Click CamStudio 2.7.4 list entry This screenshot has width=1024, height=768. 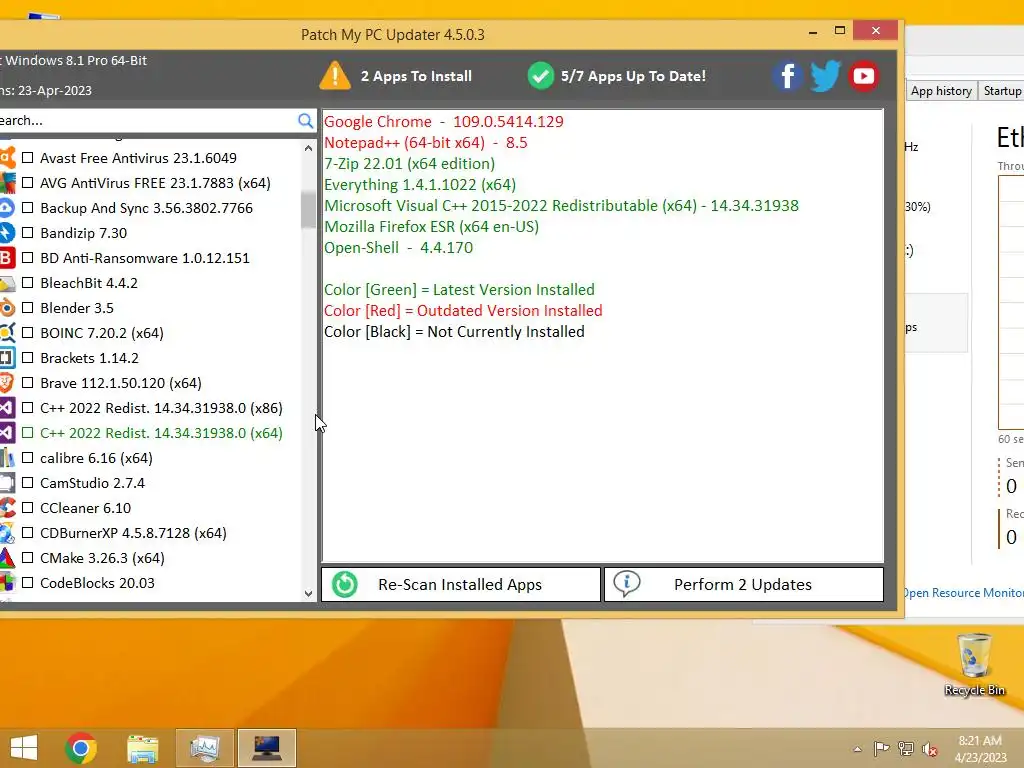click(x=93, y=483)
